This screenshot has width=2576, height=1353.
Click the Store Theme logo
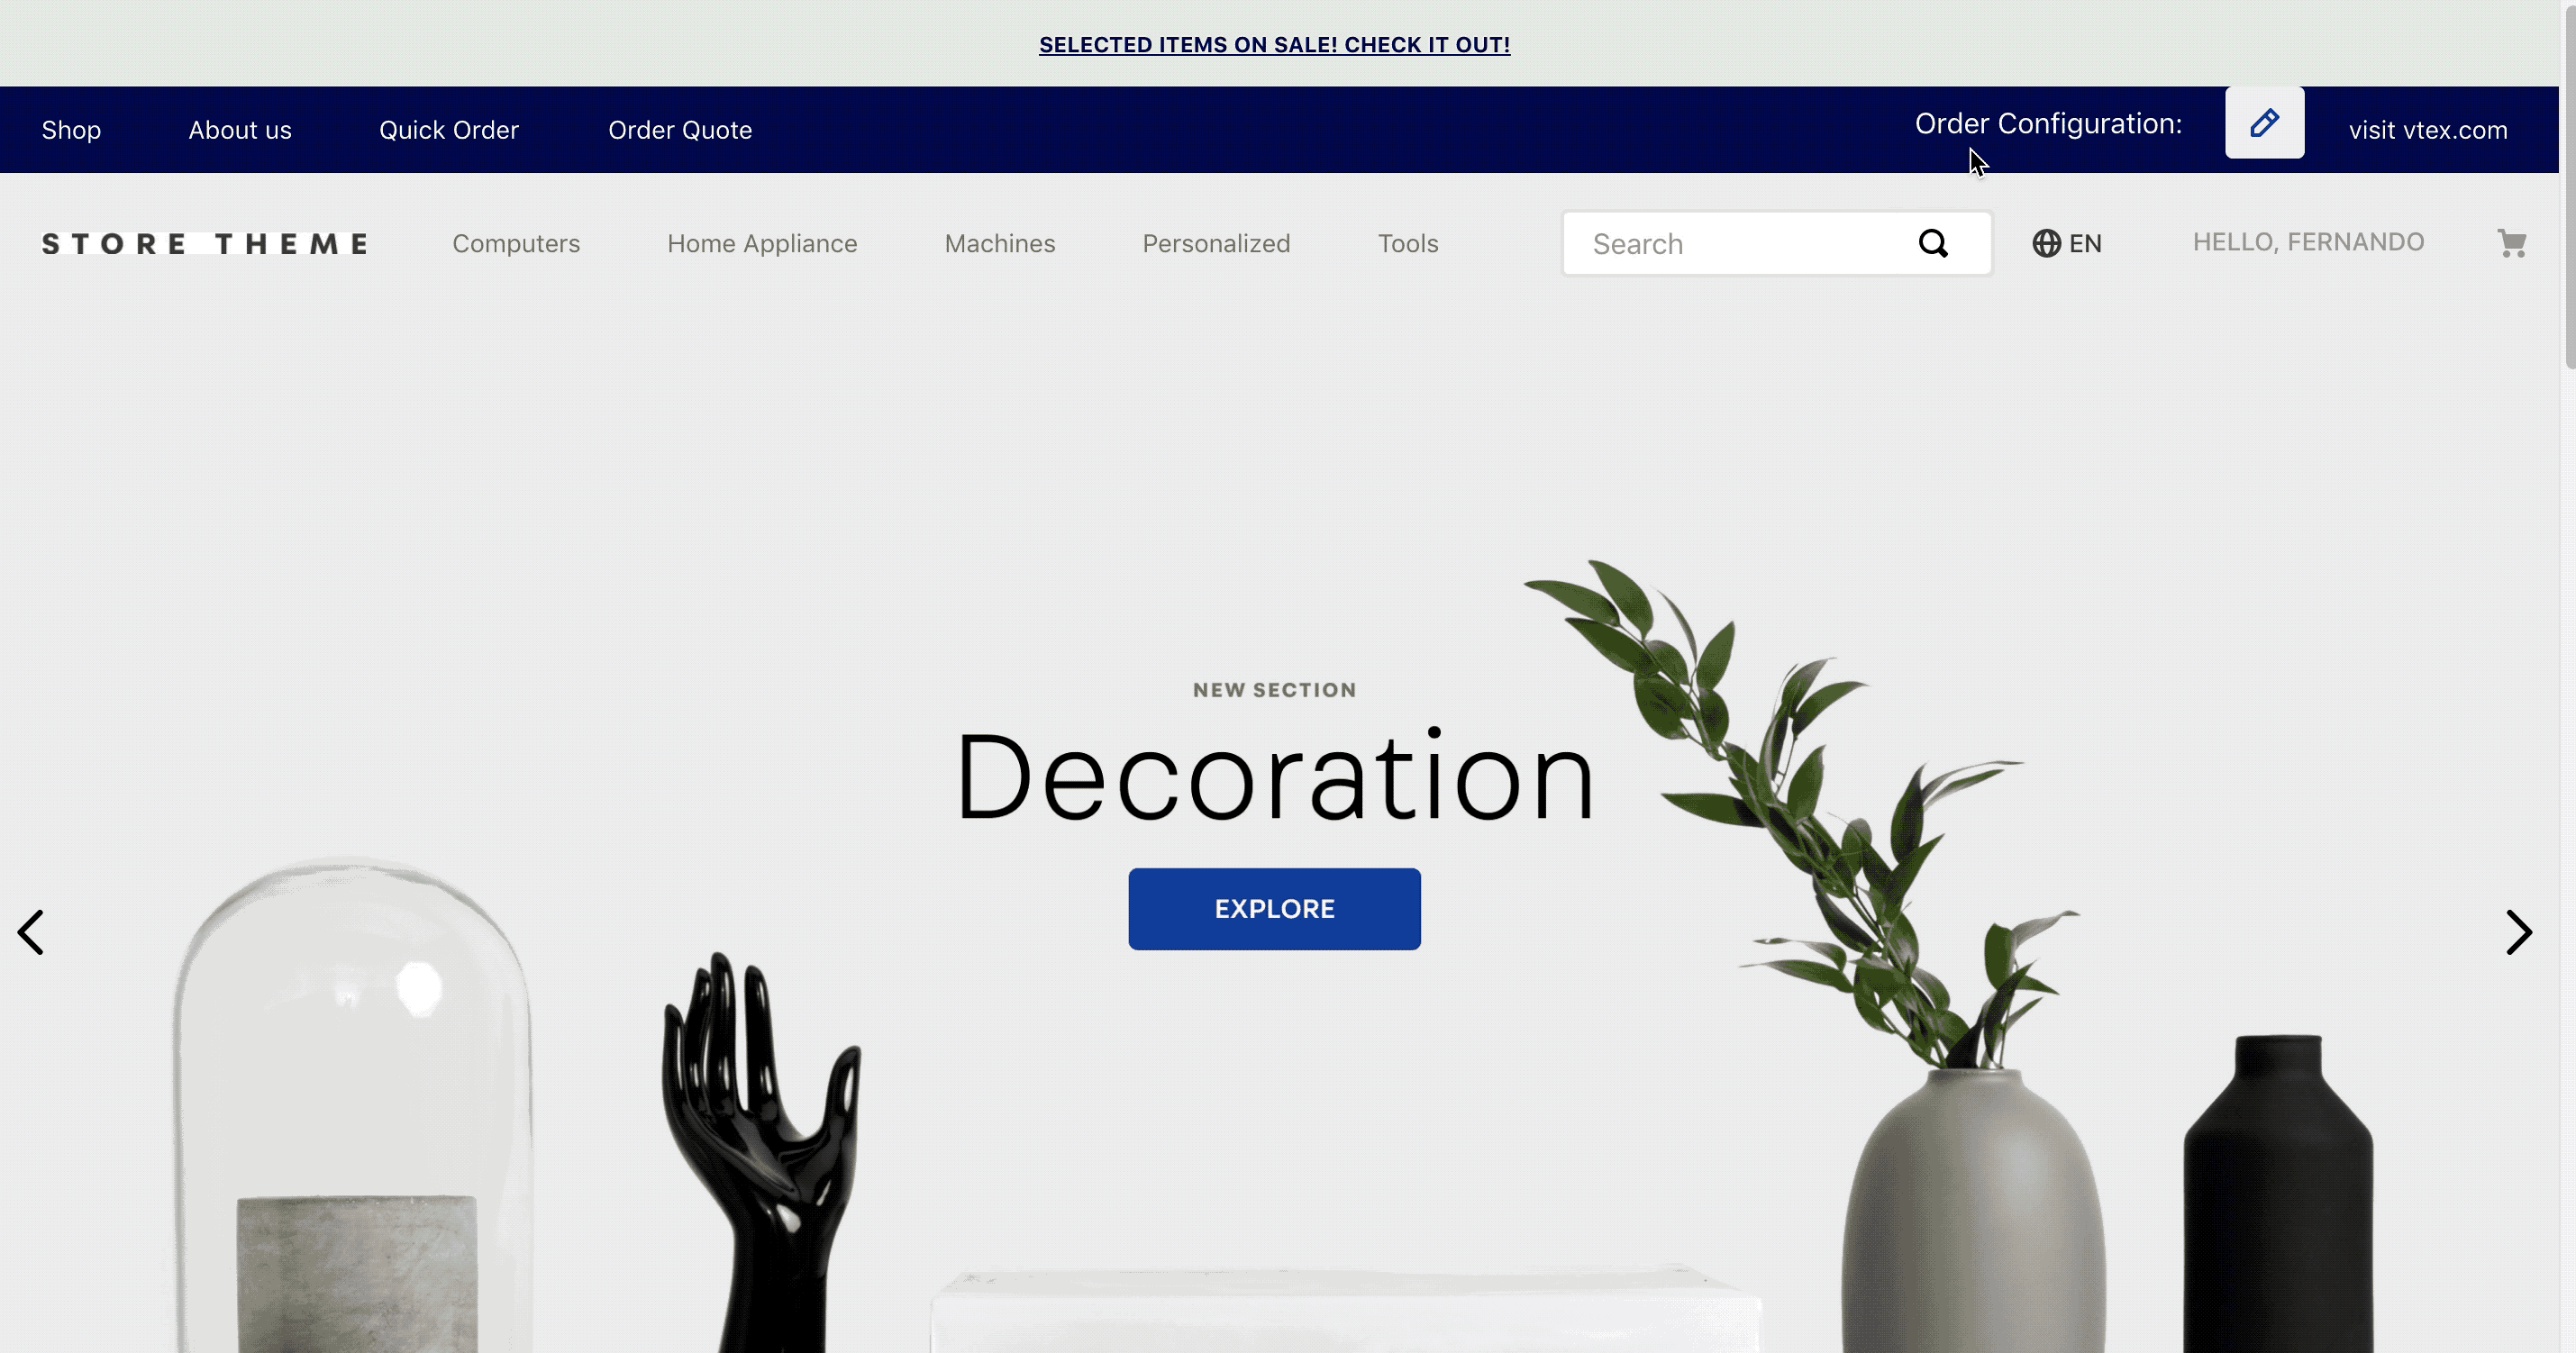point(203,242)
